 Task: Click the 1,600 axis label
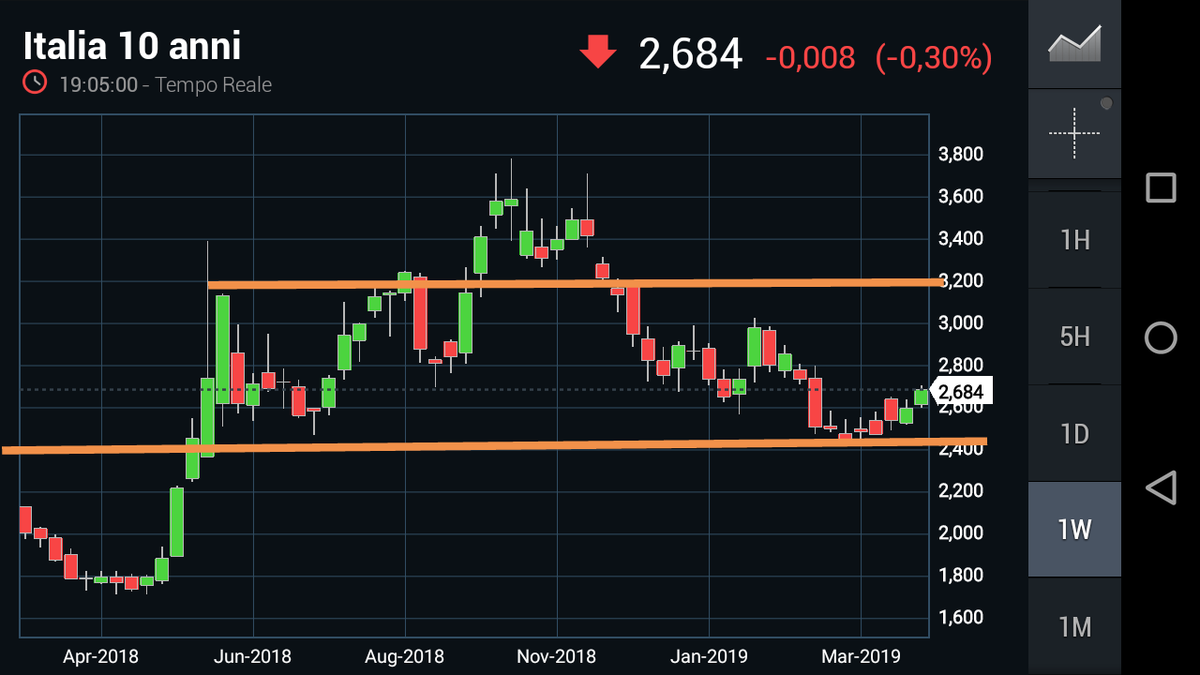(x=960, y=617)
